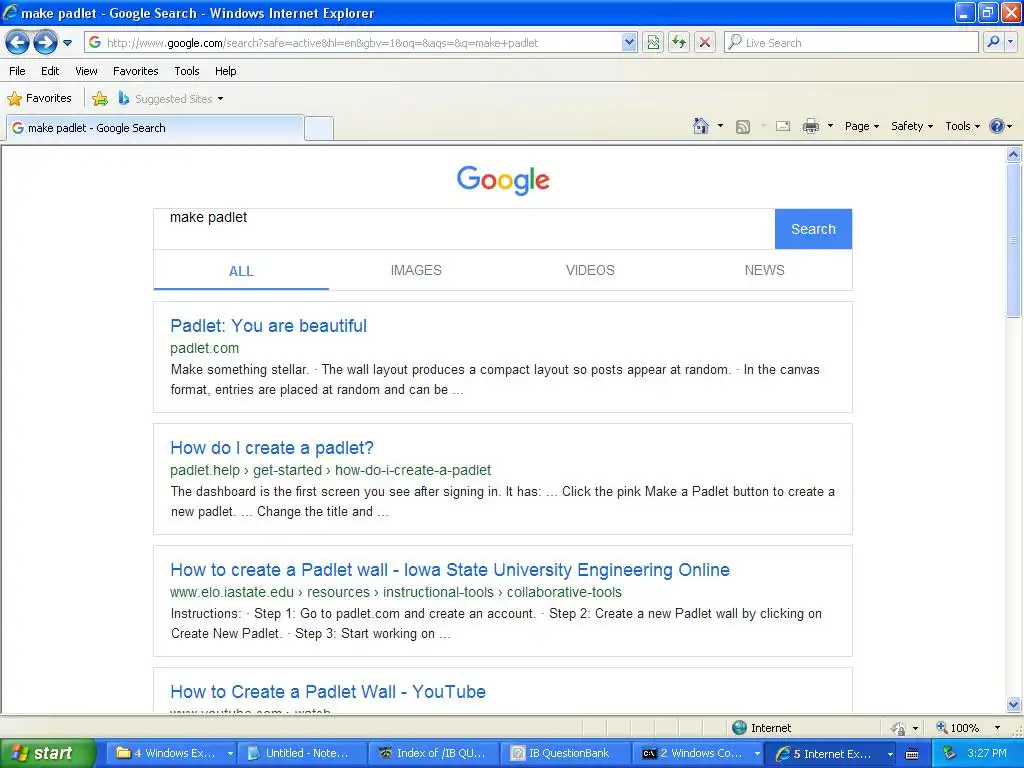Screen dimensions: 1024x768
Task: Click Add to Favorites Bar icon
Action: (x=100, y=99)
